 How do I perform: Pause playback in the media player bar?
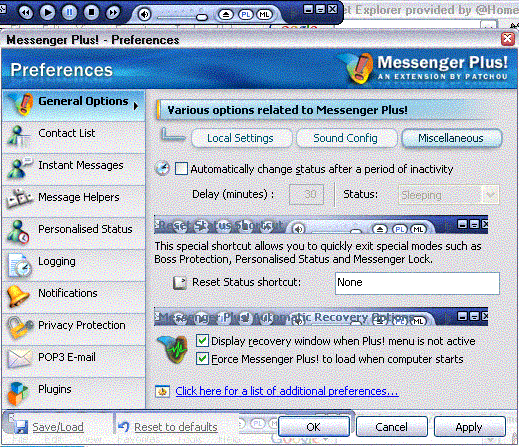[x=69, y=13]
